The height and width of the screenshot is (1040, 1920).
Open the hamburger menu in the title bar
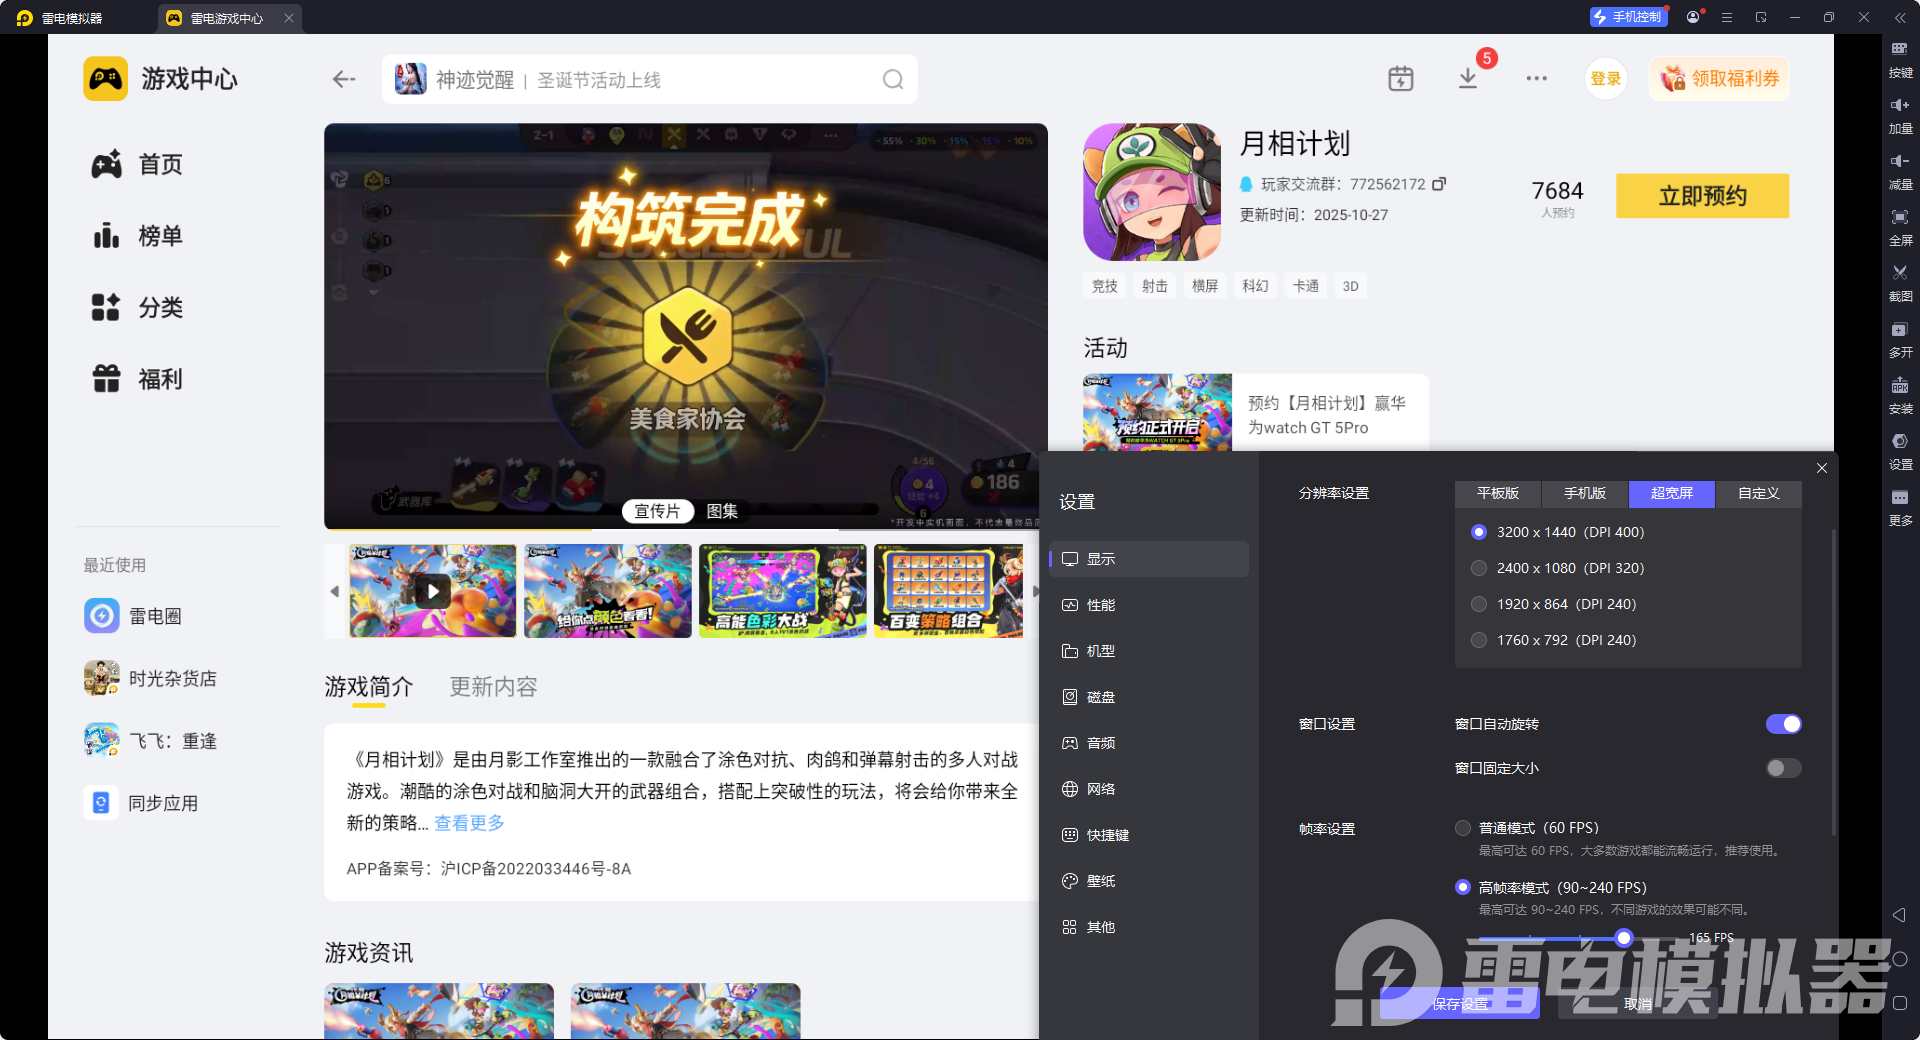(x=1727, y=17)
